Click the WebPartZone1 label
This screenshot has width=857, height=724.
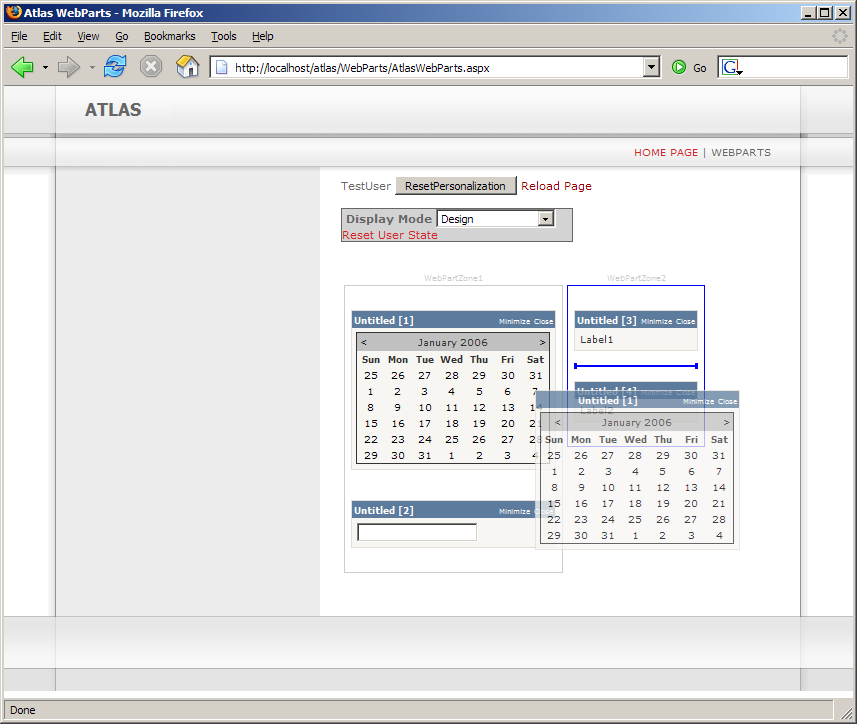pyautogui.click(x=453, y=278)
